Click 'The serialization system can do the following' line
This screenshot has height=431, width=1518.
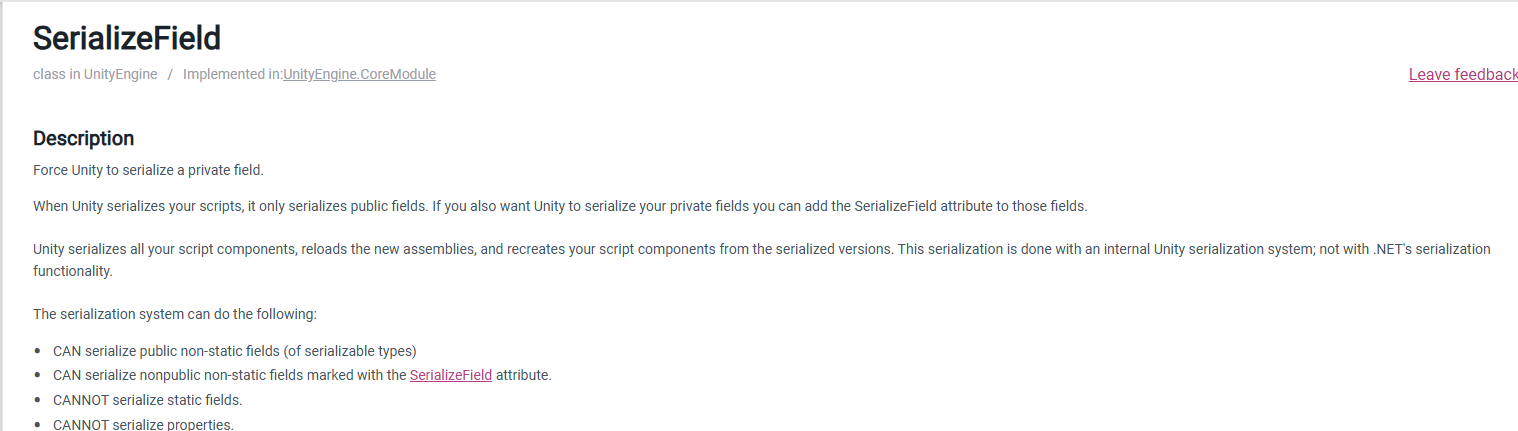point(175,314)
